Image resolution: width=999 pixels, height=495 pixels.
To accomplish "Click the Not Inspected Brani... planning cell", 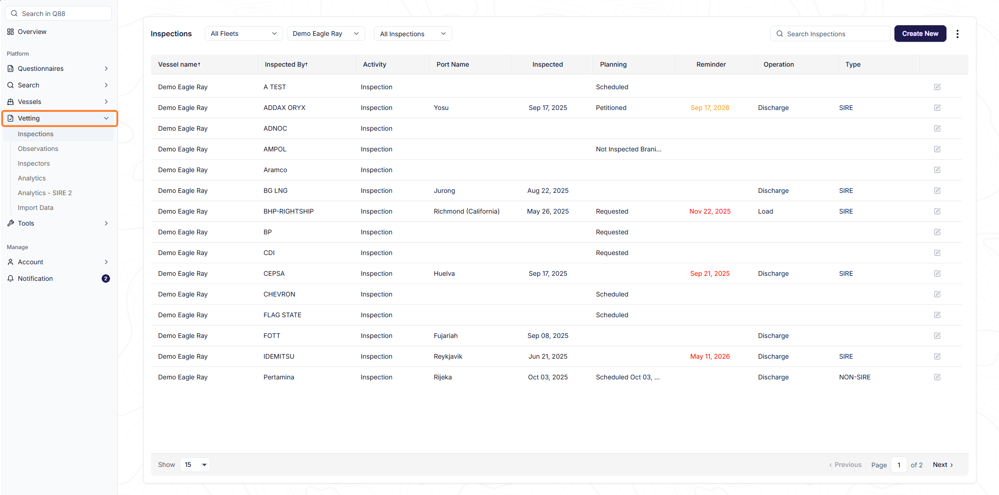I will coord(629,149).
